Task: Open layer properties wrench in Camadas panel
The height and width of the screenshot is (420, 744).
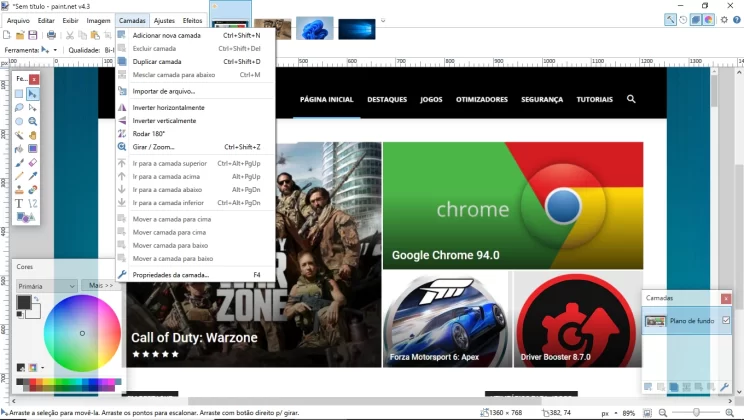Action: click(724, 387)
